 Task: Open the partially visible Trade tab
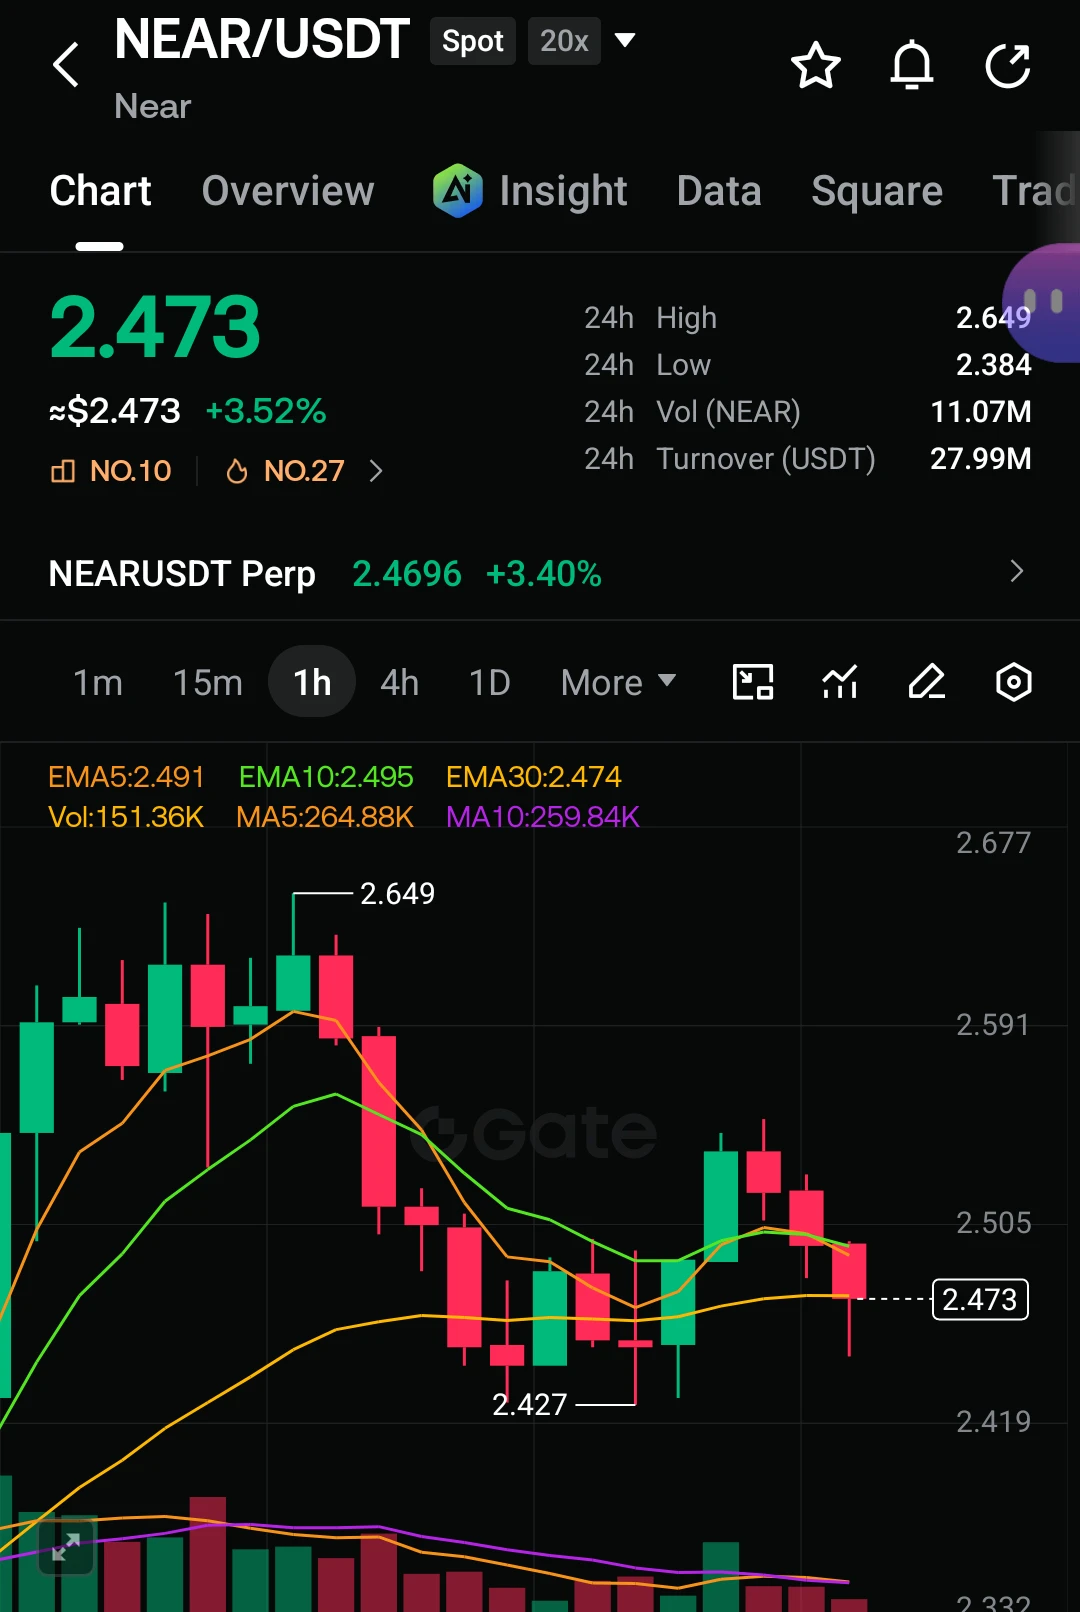(x=1034, y=191)
